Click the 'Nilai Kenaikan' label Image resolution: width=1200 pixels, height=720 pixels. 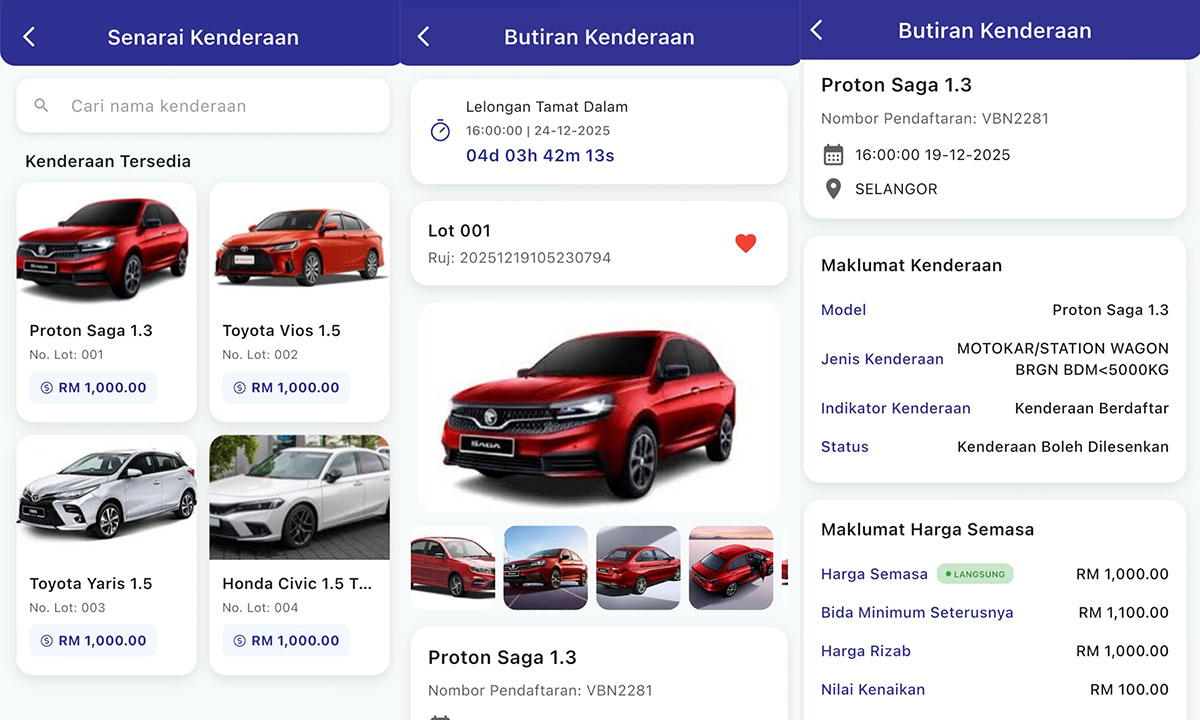[x=873, y=689]
